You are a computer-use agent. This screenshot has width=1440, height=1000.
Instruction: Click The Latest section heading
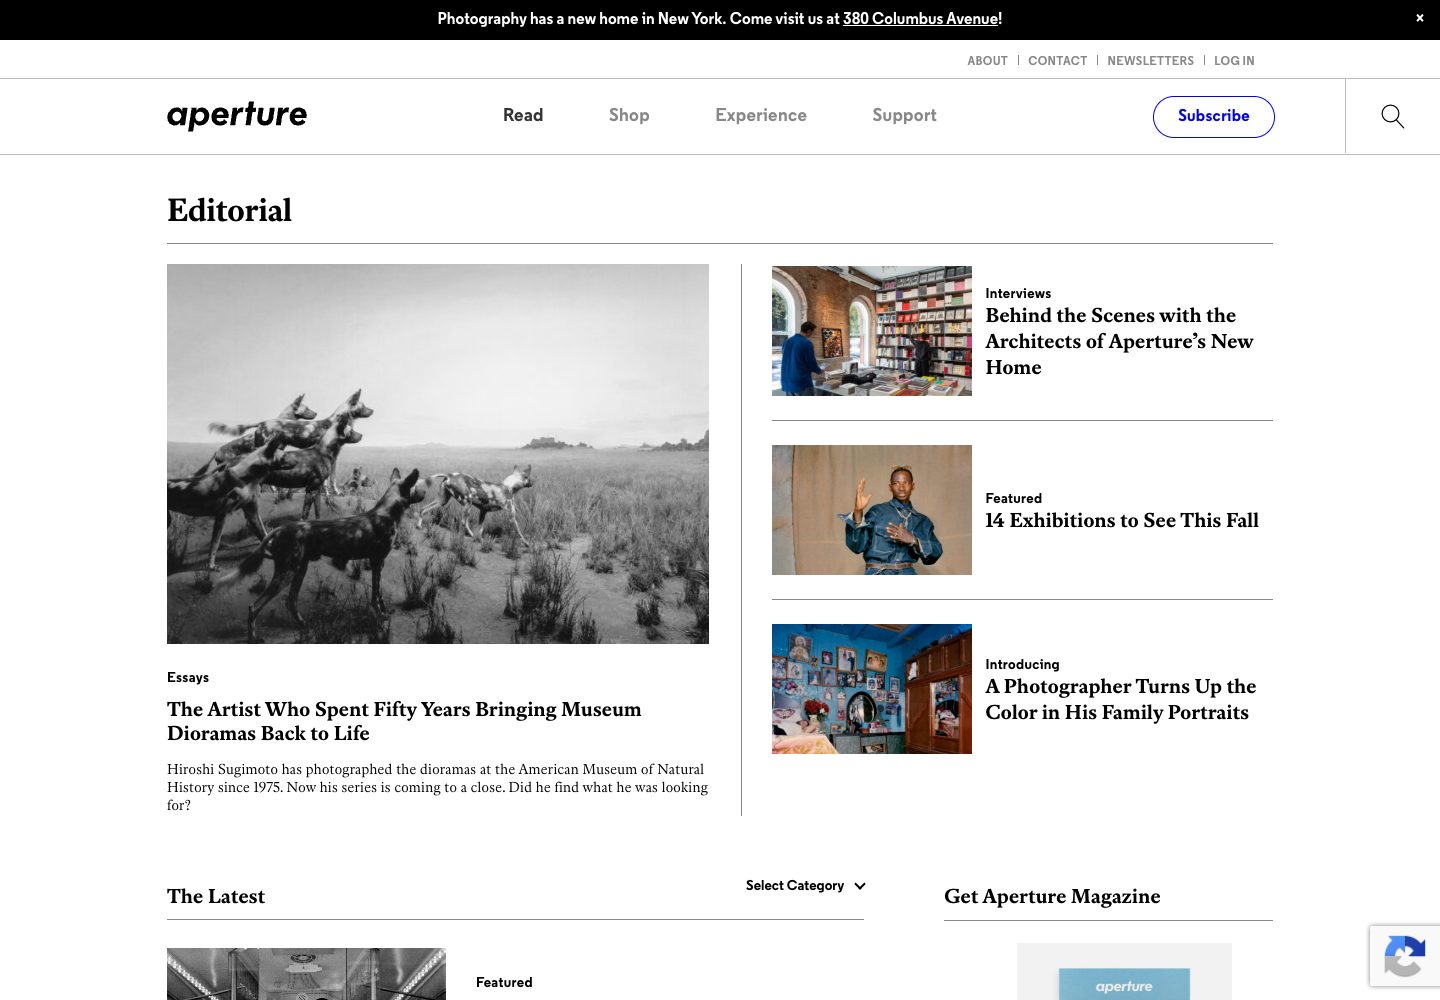216,896
